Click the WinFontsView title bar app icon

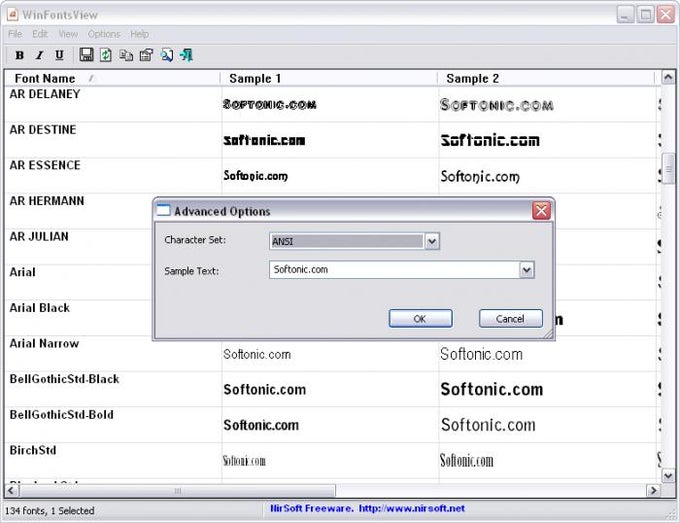point(12,15)
